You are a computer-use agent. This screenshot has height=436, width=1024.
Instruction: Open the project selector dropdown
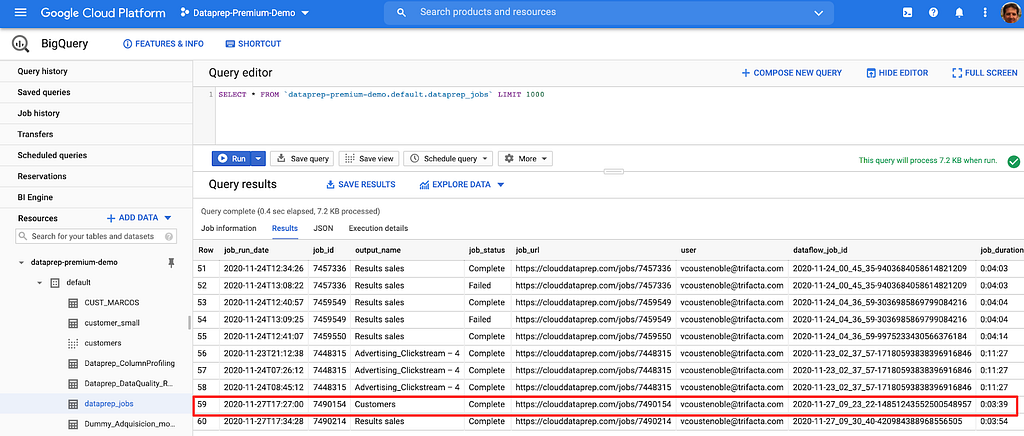[x=244, y=12]
